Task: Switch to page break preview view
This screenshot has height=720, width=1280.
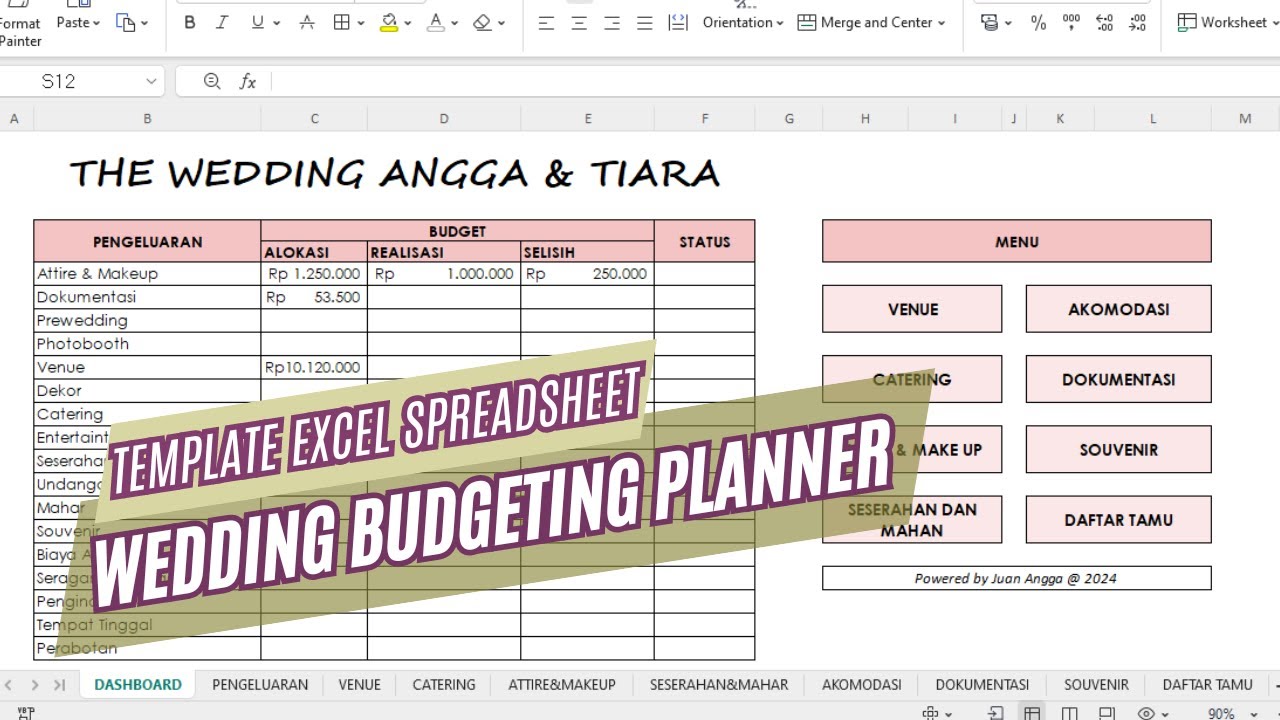Action: pyautogui.click(x=1069, y=713)
